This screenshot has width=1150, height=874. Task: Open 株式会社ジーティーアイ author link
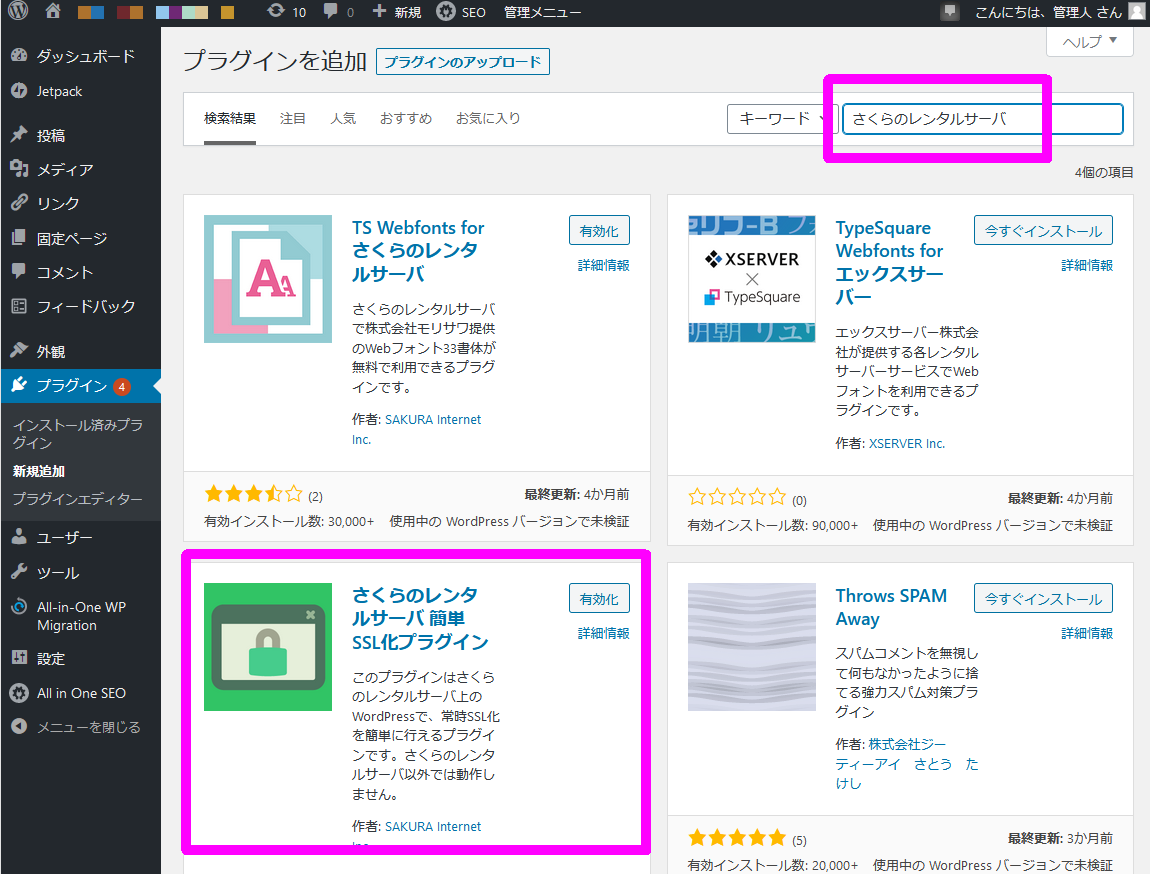tap(907, 764)
